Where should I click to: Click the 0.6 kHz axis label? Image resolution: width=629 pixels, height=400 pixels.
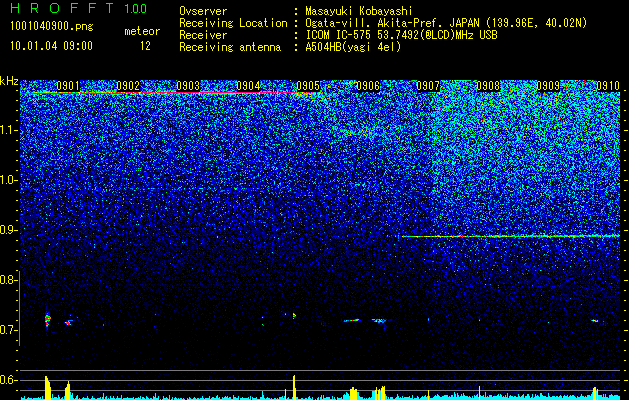8,380
